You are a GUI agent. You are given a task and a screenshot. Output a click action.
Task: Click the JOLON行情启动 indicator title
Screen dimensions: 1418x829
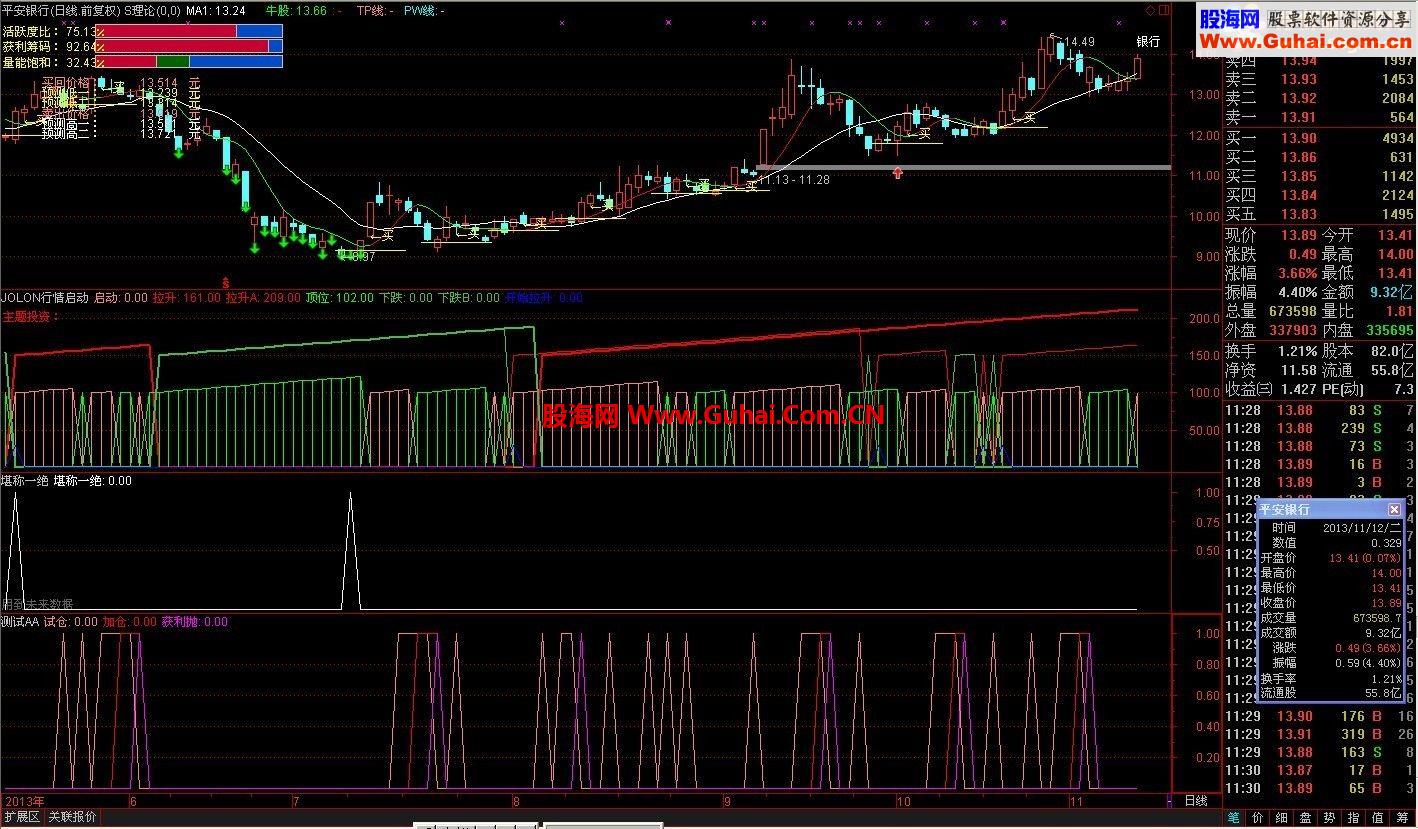pyautogui.click(x=45, y=298)
